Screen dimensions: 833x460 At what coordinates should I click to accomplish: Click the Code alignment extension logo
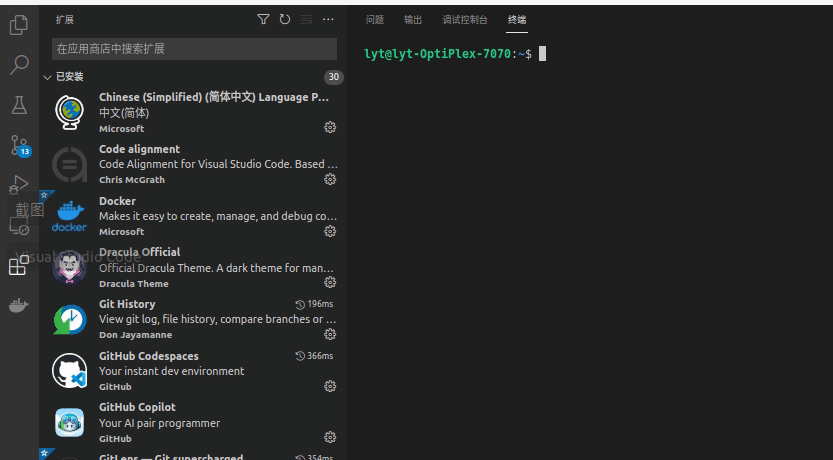[70, 164]
